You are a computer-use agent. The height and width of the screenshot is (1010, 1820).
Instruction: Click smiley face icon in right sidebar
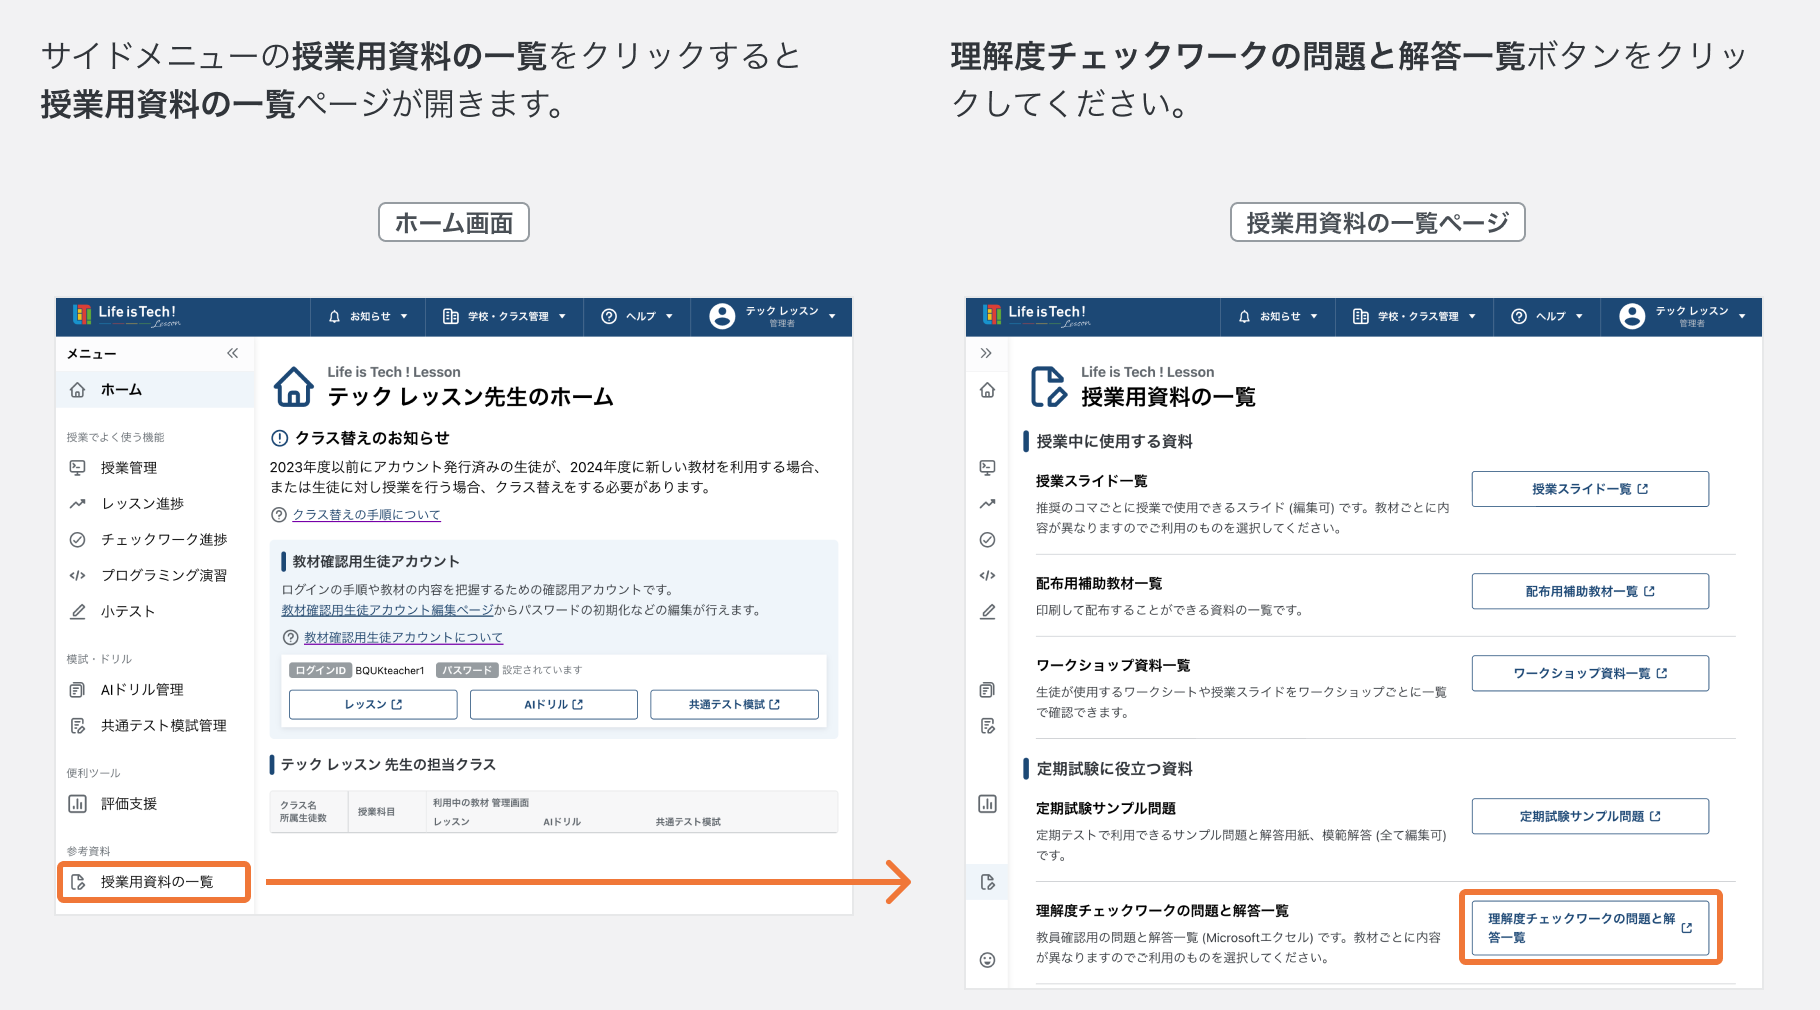pyautogui.click(x=987, y=960)
